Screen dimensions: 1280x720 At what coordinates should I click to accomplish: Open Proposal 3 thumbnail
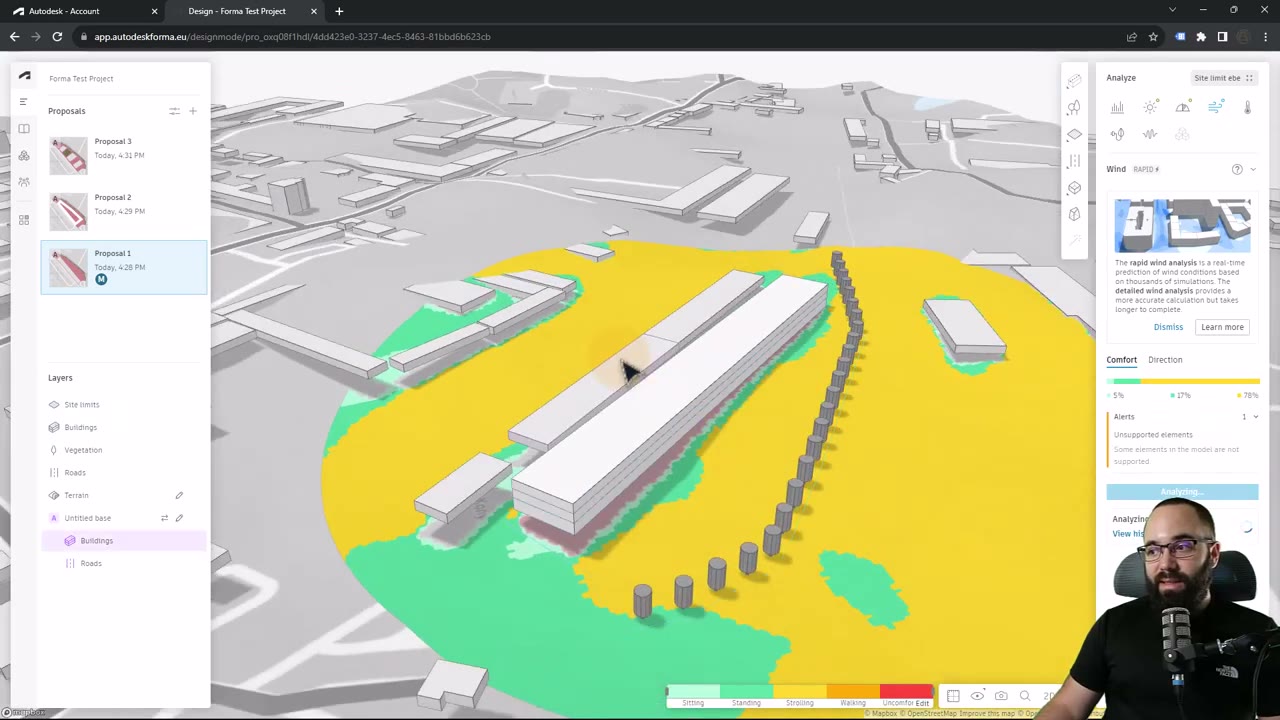pos(69,155)
